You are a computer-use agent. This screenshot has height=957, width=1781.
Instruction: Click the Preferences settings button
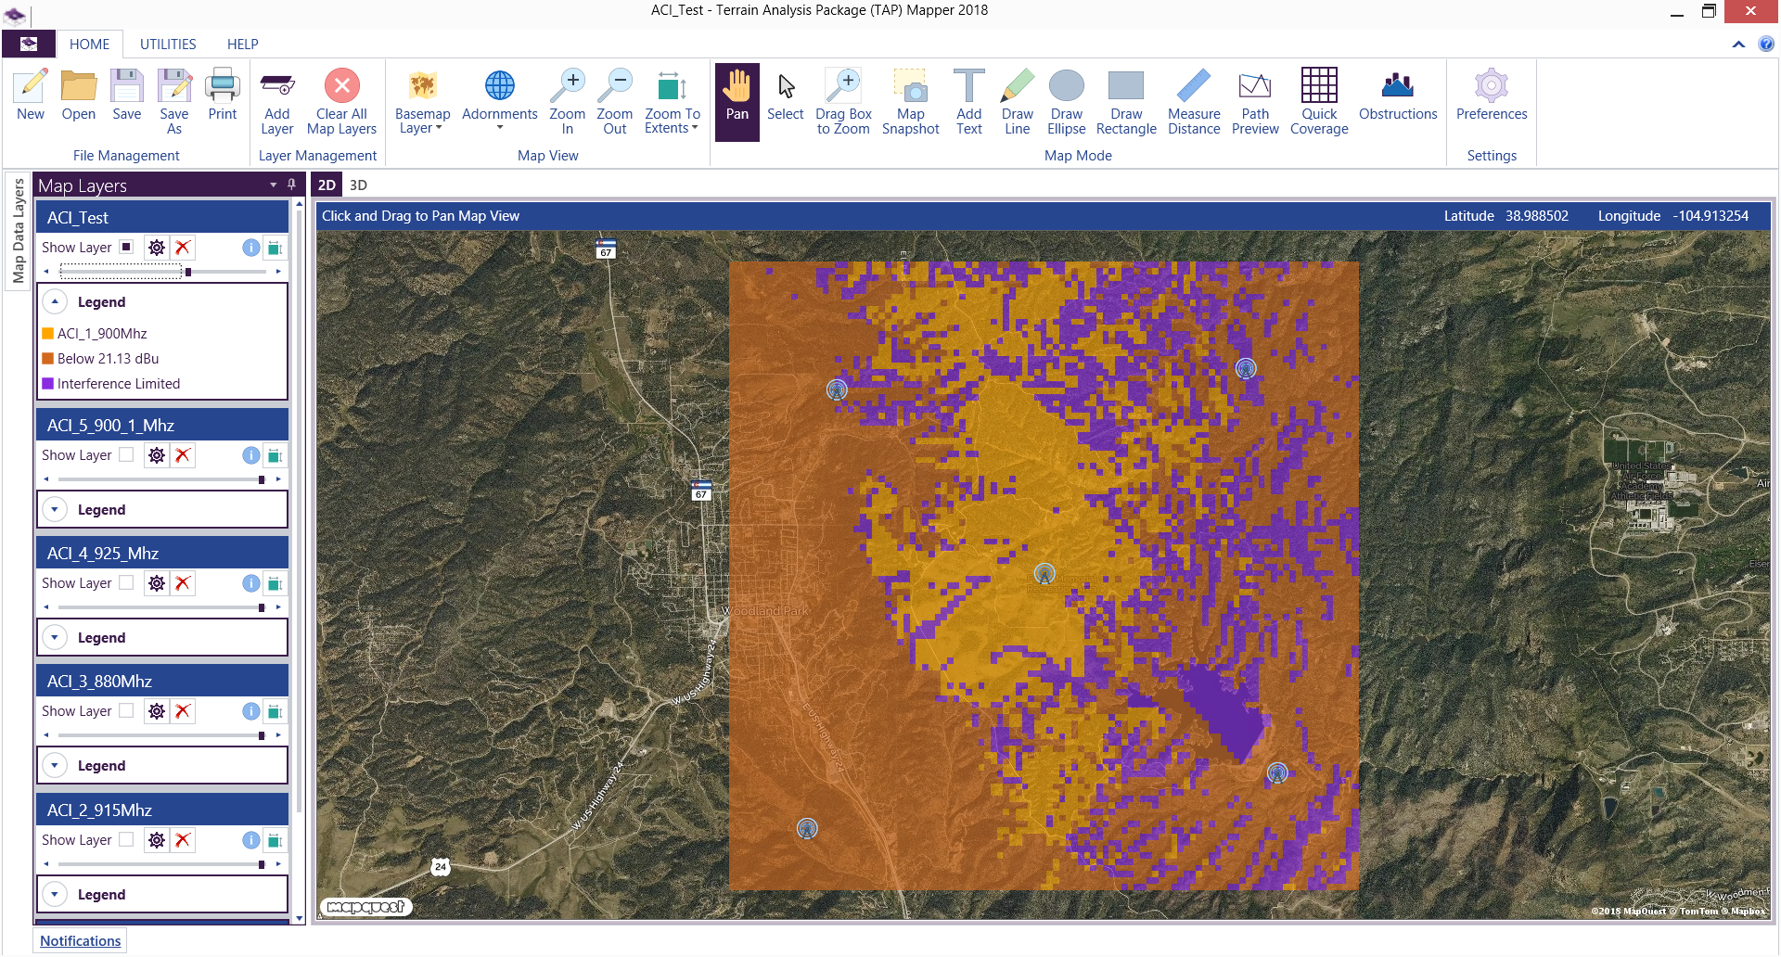[1491, 97]
